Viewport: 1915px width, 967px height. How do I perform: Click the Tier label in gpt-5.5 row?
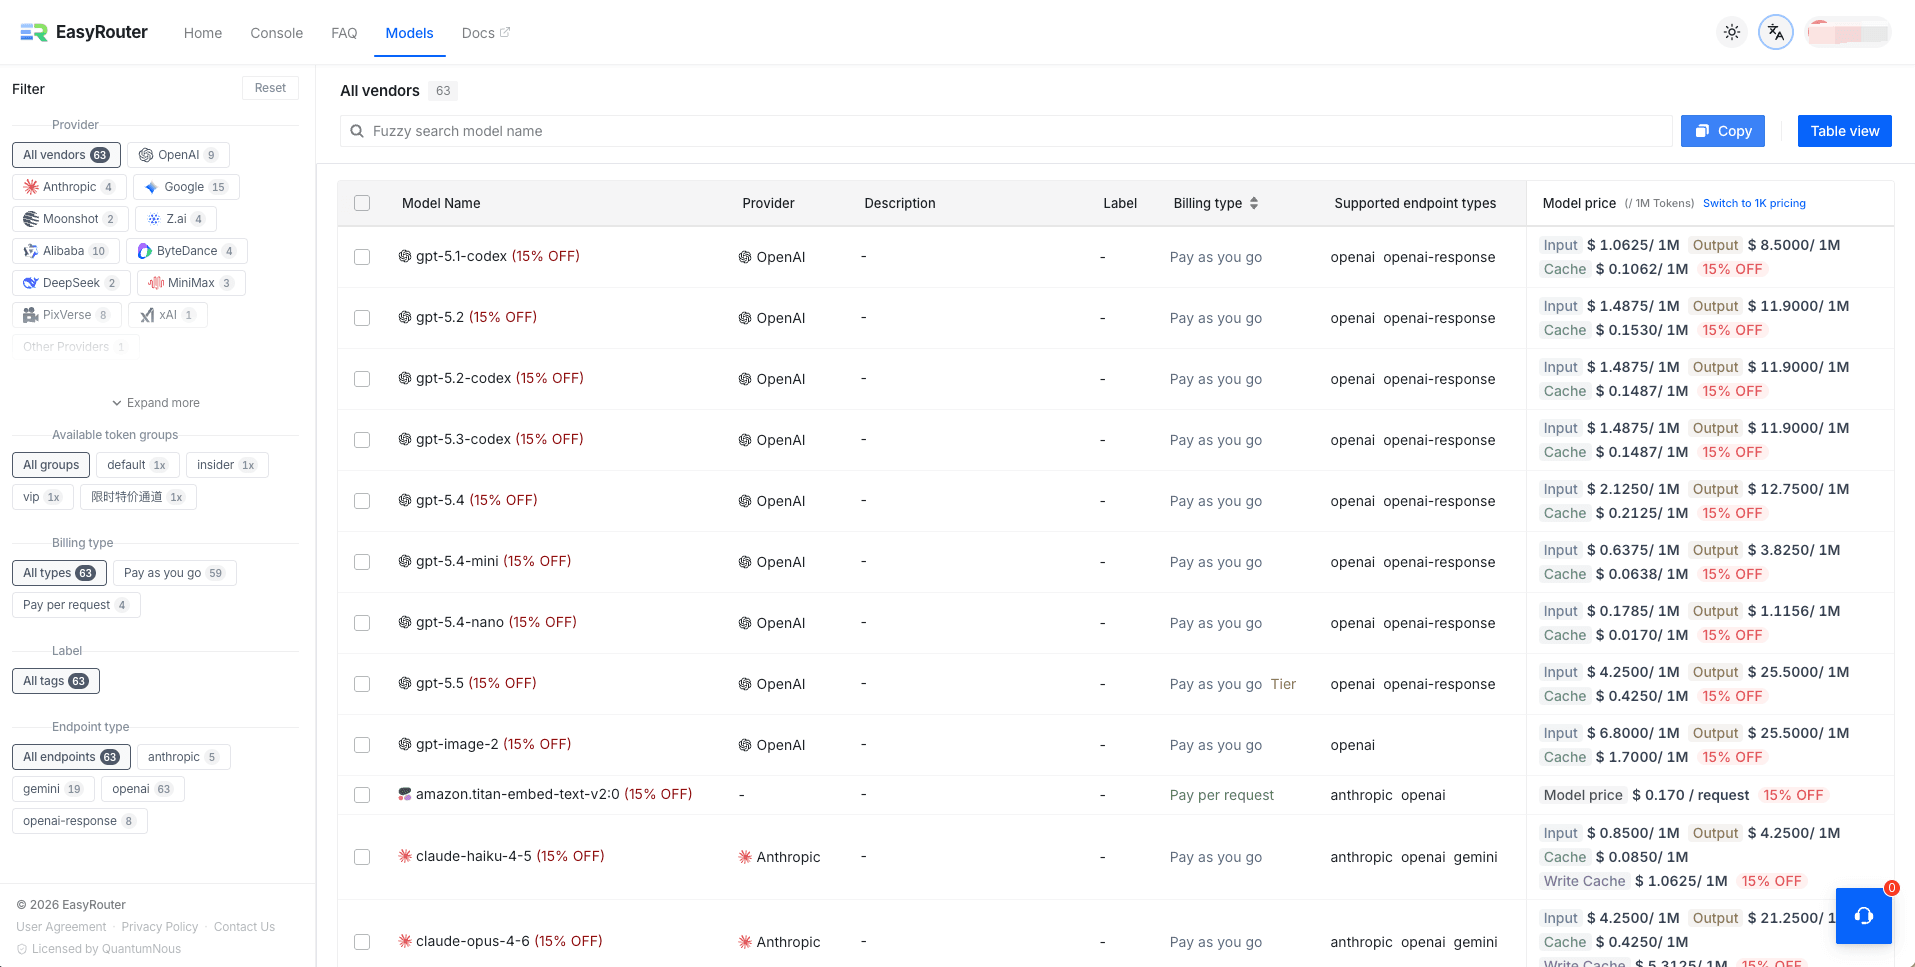pos(1283,684)
